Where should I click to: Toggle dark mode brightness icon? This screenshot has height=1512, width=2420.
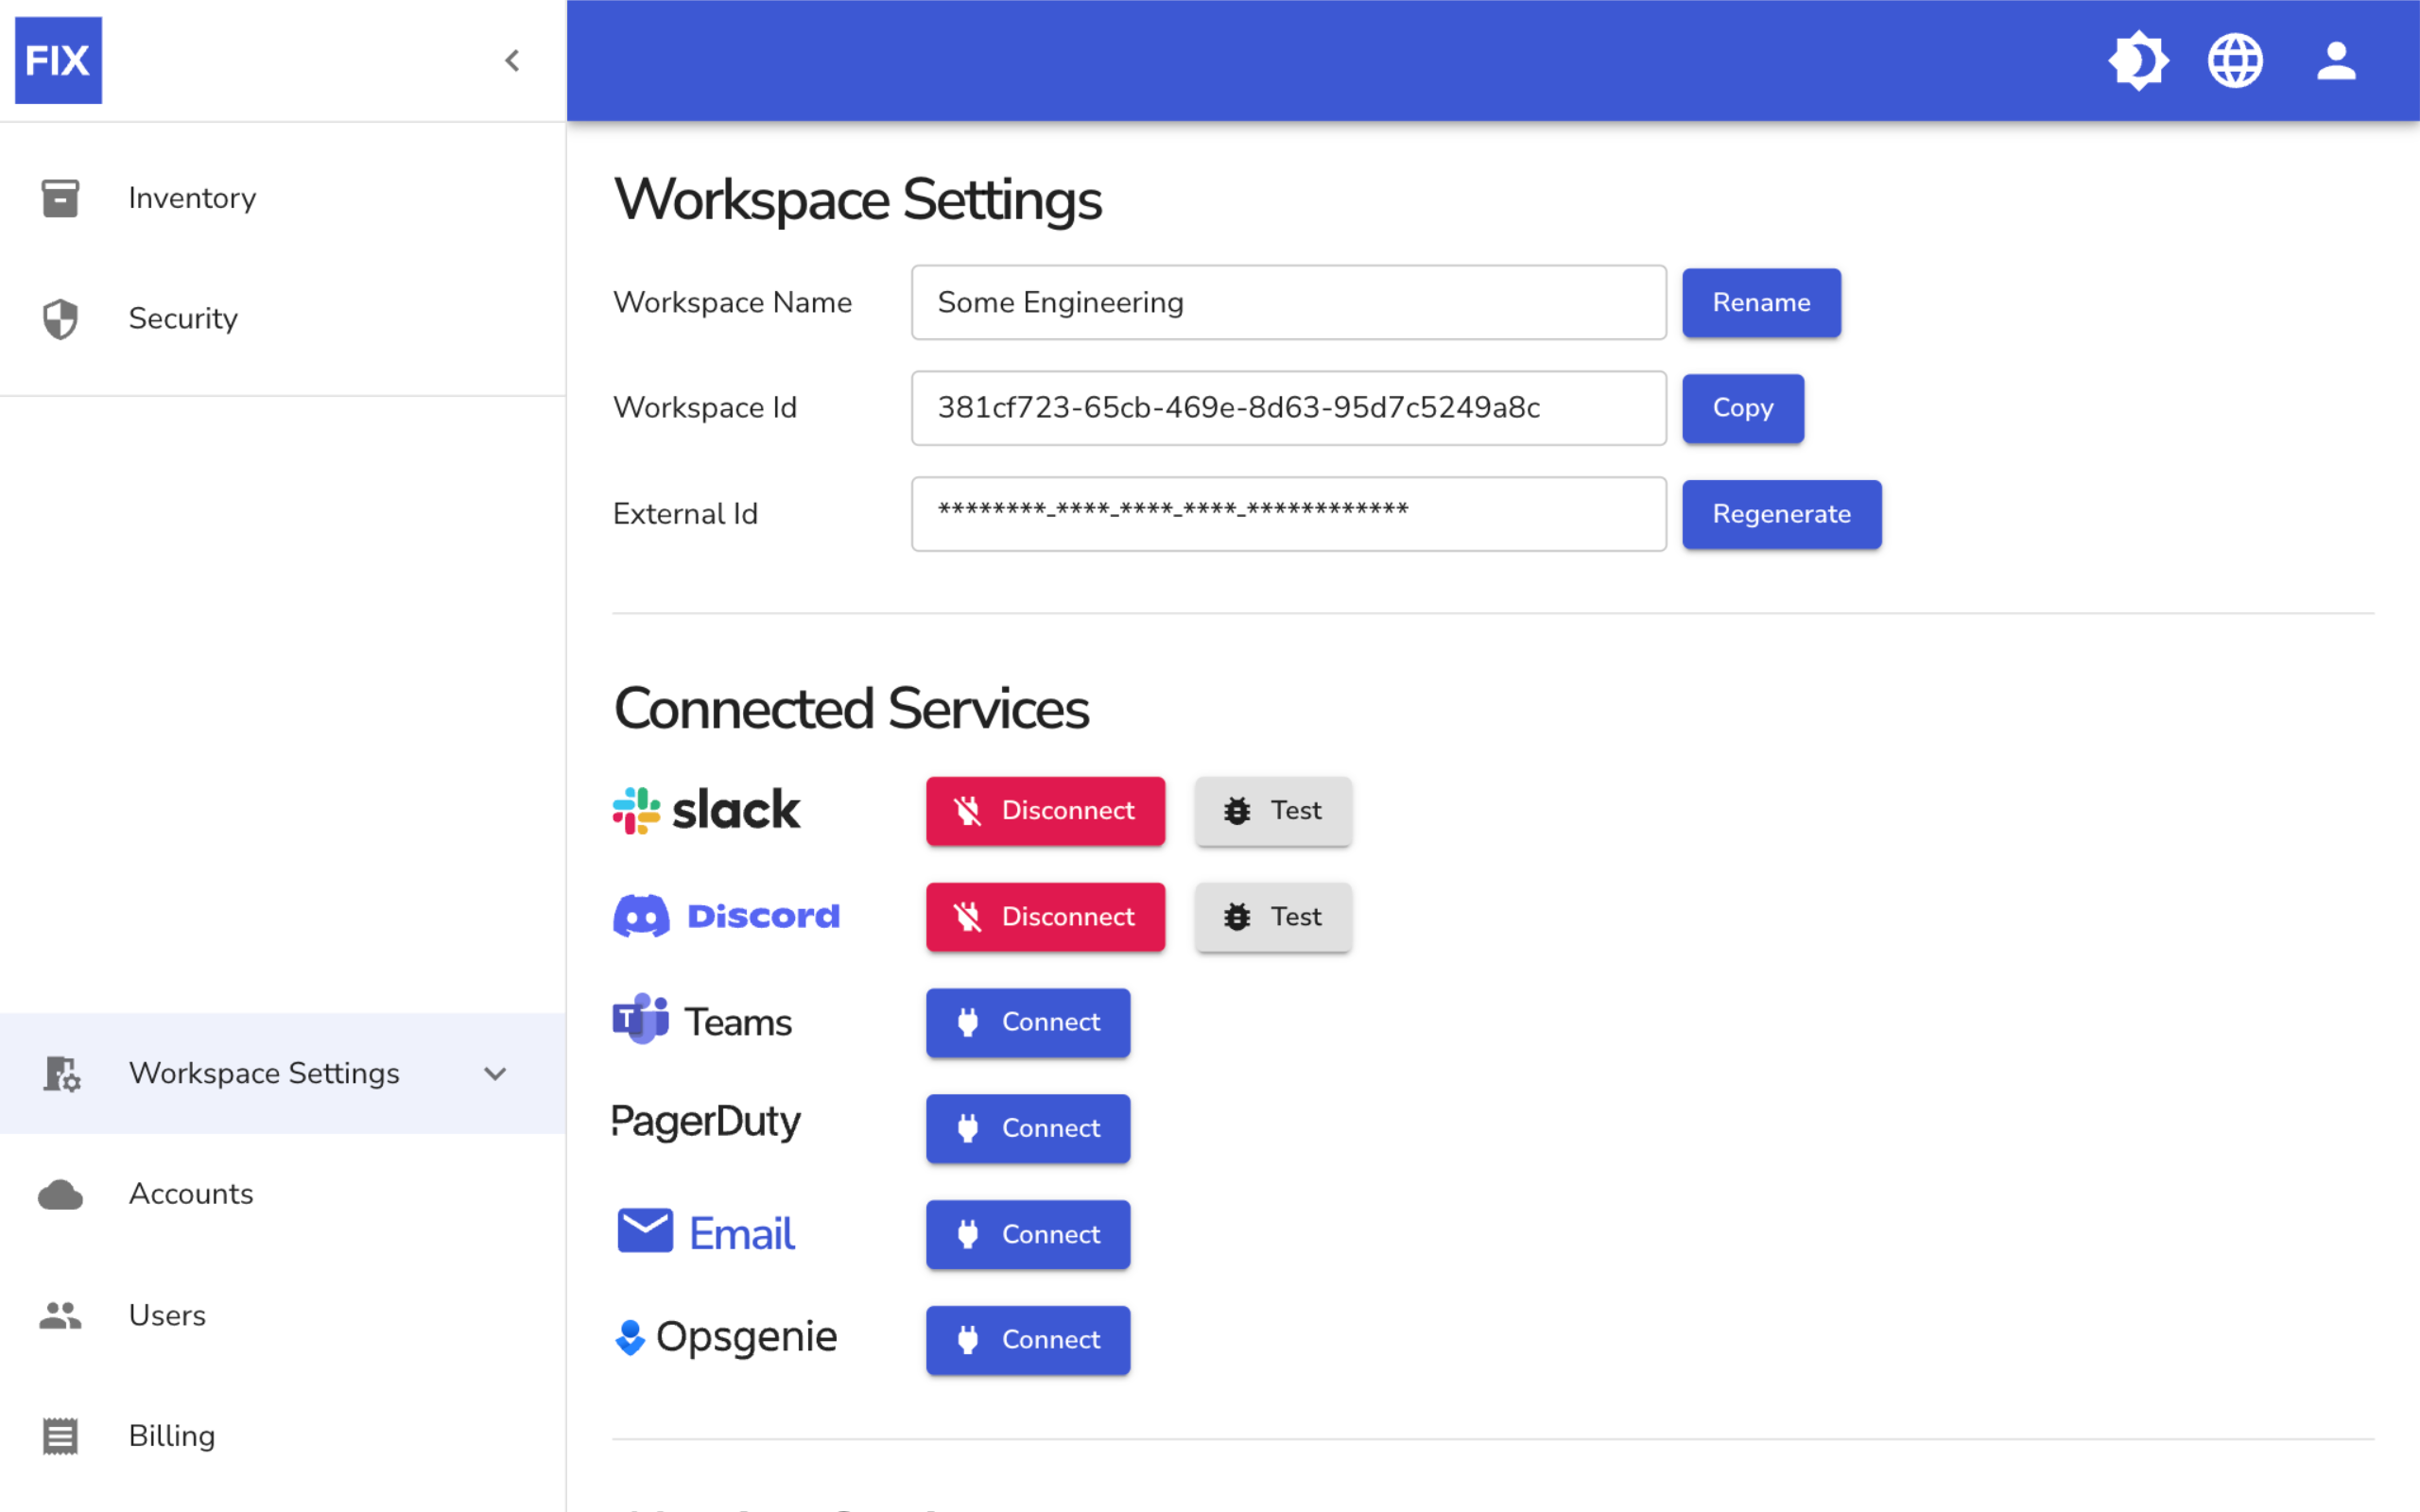2138,61
